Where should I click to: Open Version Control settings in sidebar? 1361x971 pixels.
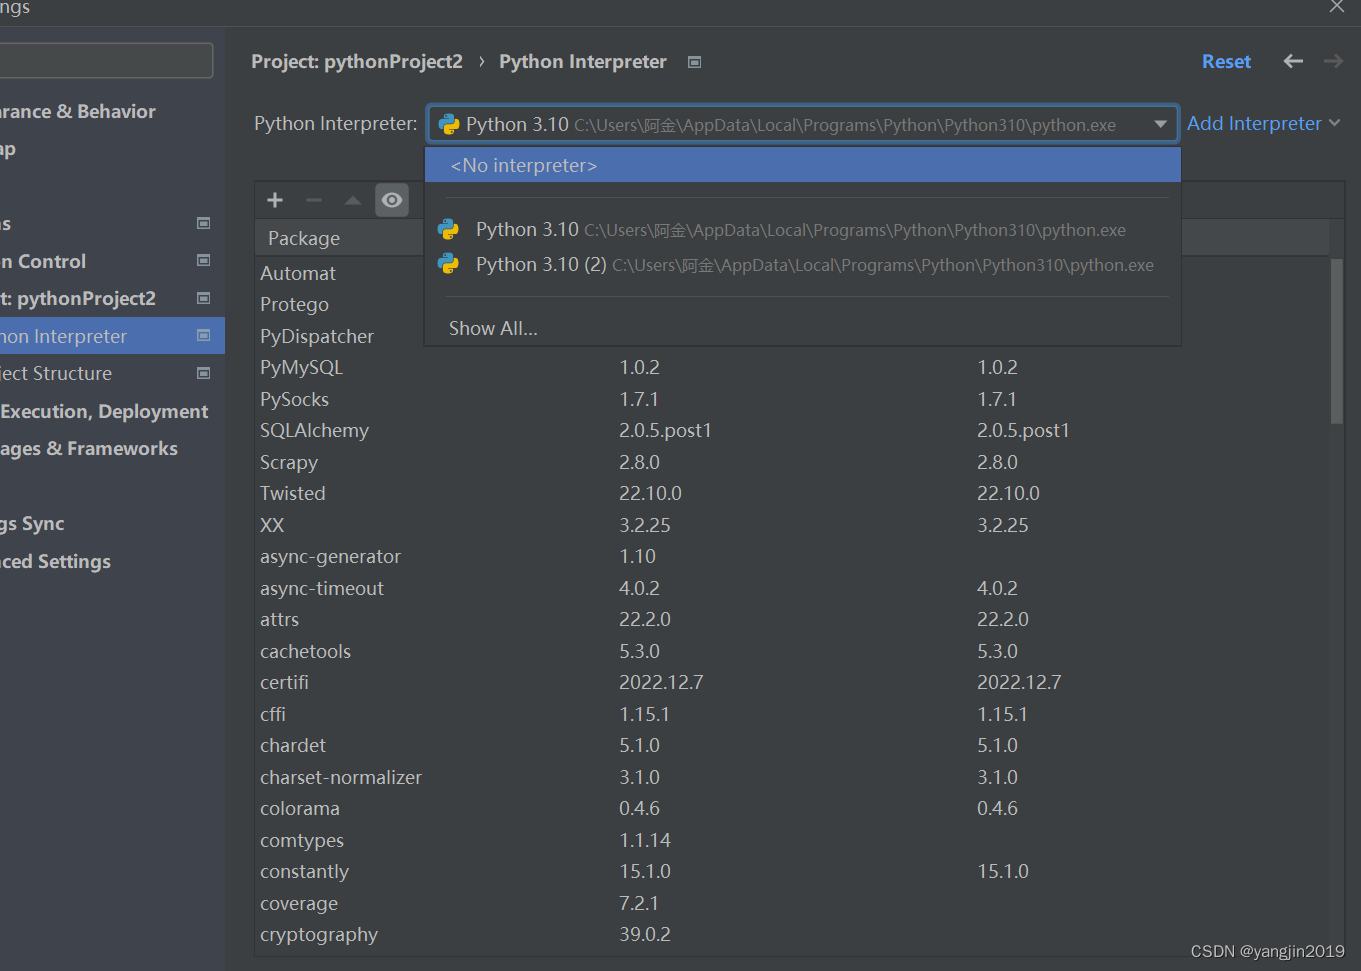(43, 261)
